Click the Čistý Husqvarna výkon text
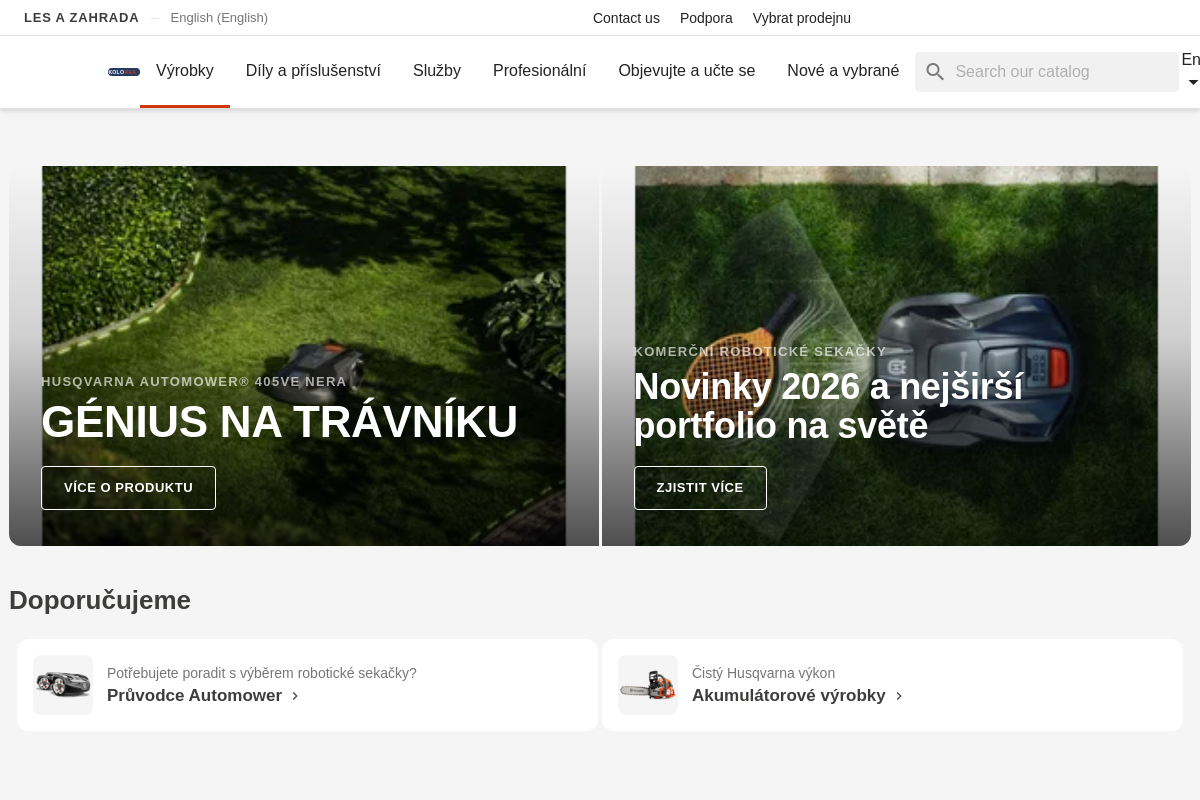The image size is (1200, 800). coord(763,673)
